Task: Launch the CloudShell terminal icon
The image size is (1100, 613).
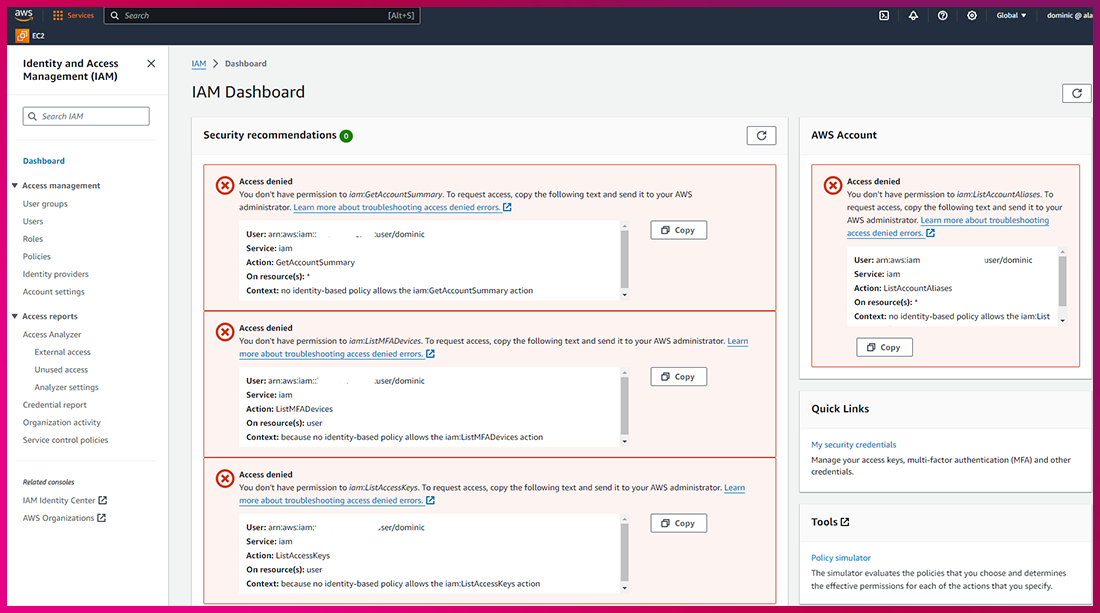Action: pyautogui.click(x=884, y=16)
